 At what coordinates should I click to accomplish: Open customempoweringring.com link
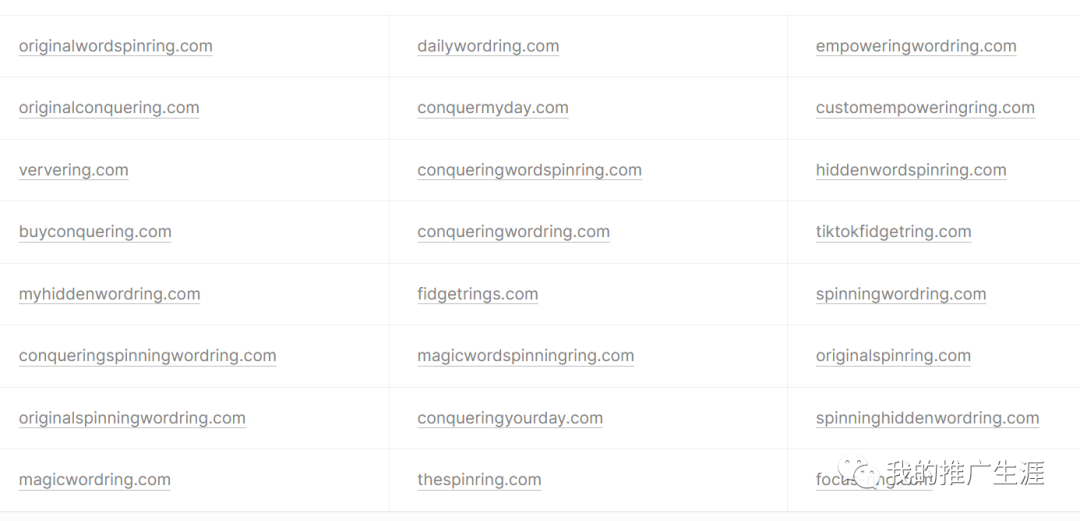point(925,108)
